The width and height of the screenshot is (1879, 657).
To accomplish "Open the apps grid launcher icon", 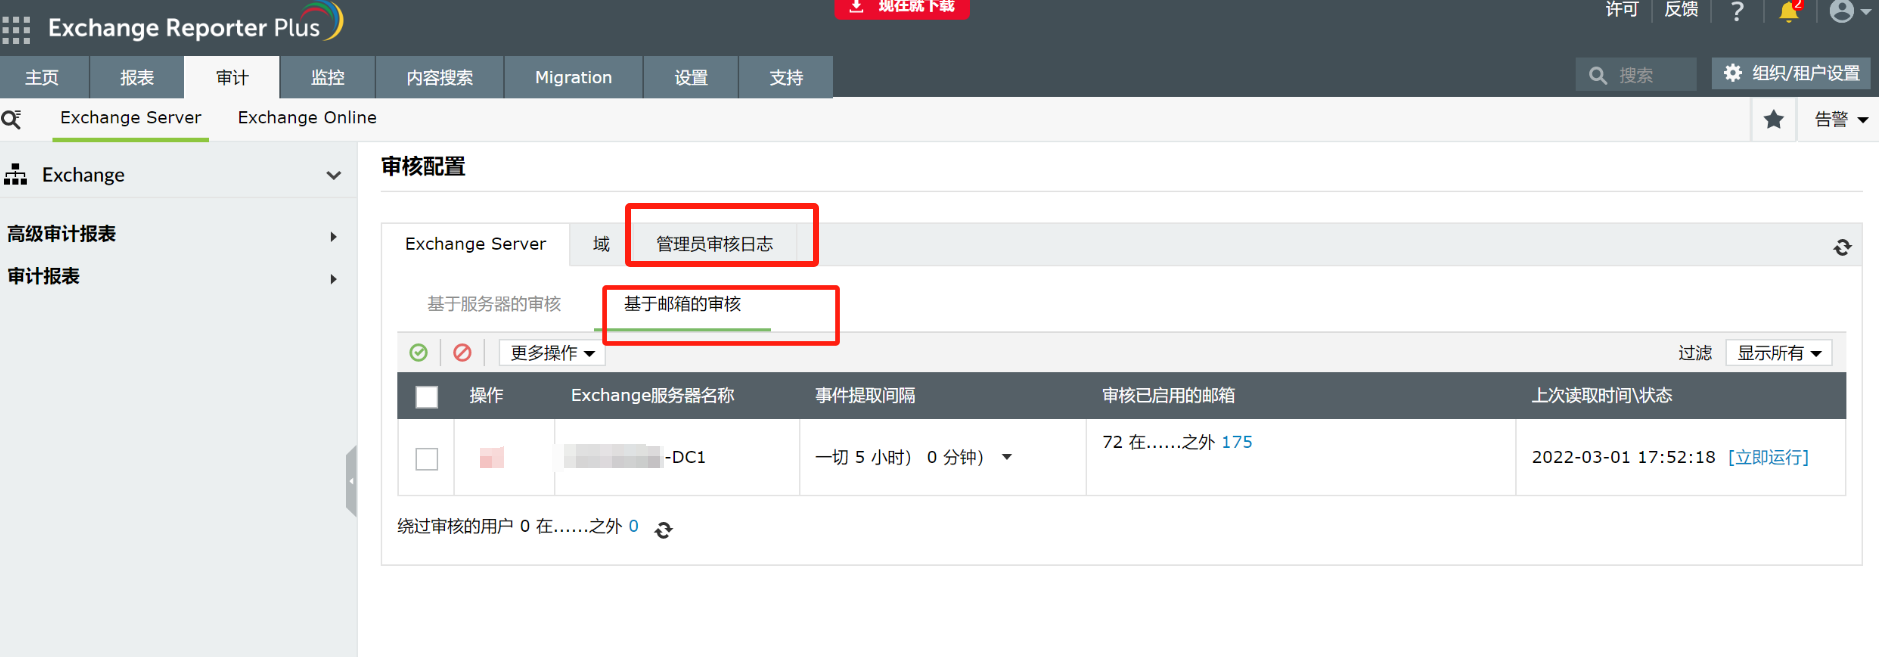I will point(16,29).
